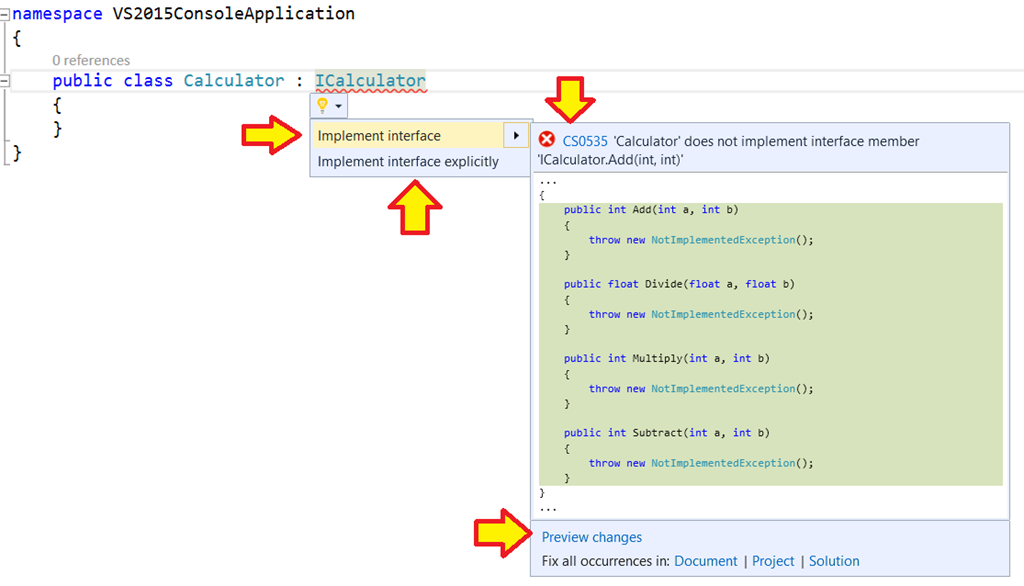The width and height of the screenshot is (1024, 586).
Task: Click the red error icon beside CS0535
Action: pos(547,140)
